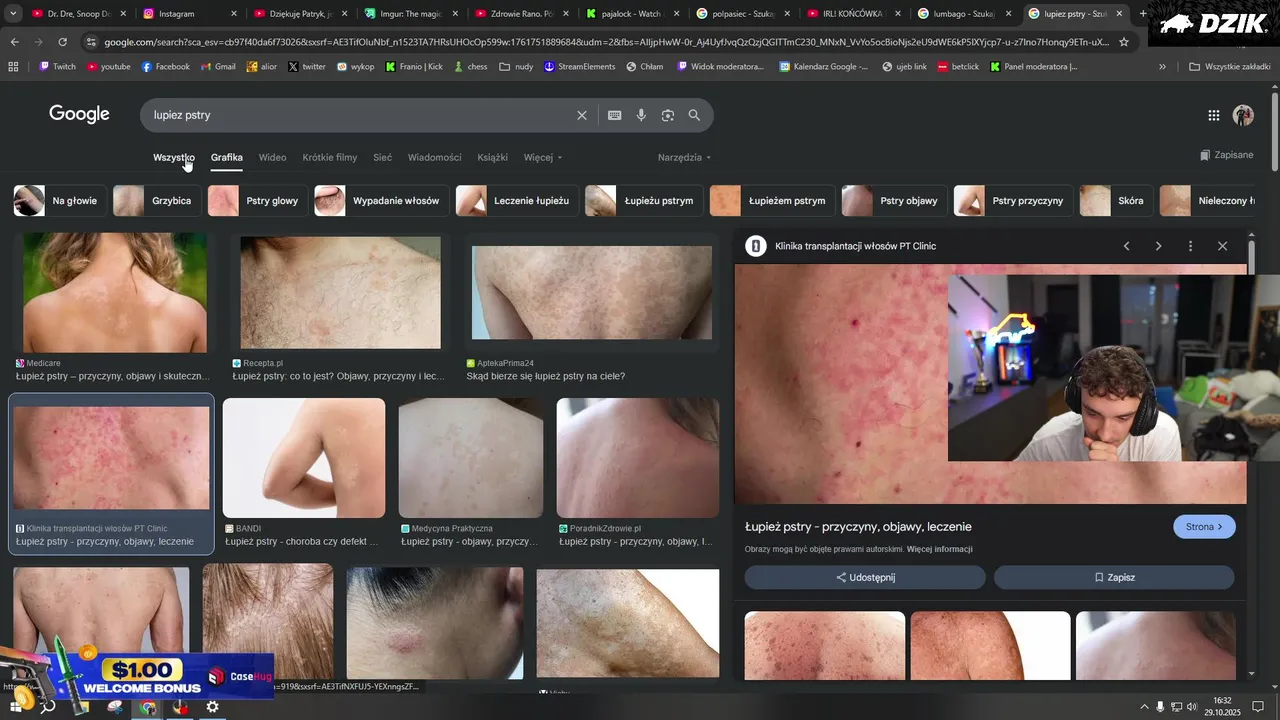Open three-dot options in preview panel
The image size is (1280, 720).
point(1190,246)
